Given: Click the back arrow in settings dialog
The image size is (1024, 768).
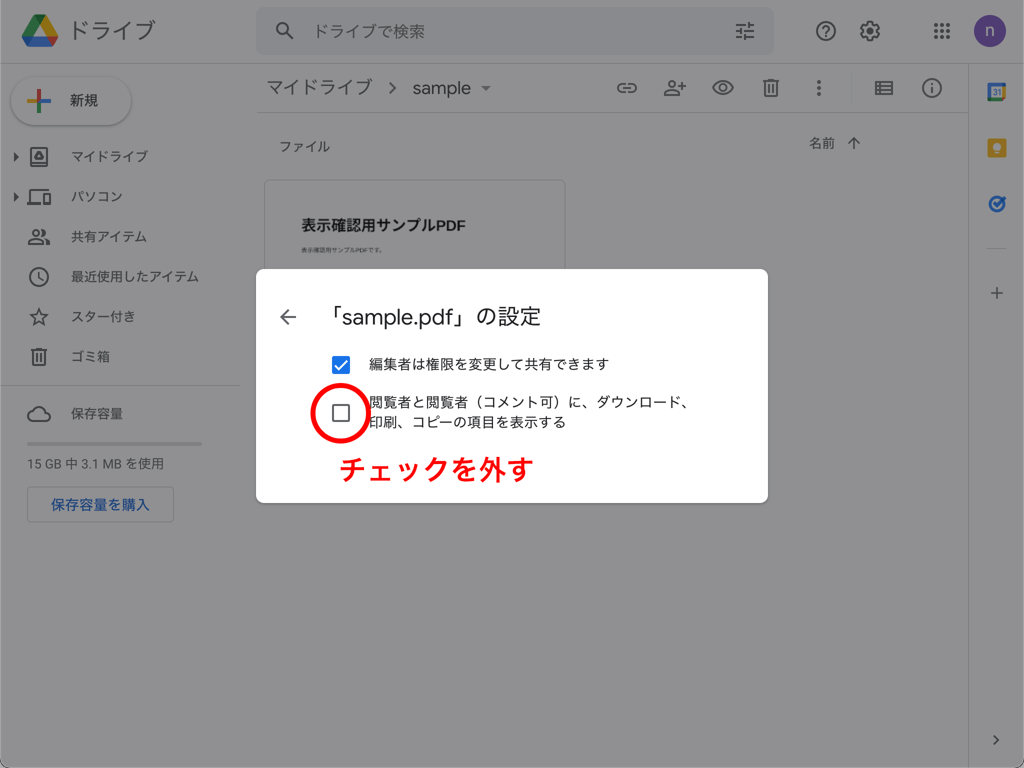Looking at the screenshot, I should pyautogui.click(x=288, y=317).
